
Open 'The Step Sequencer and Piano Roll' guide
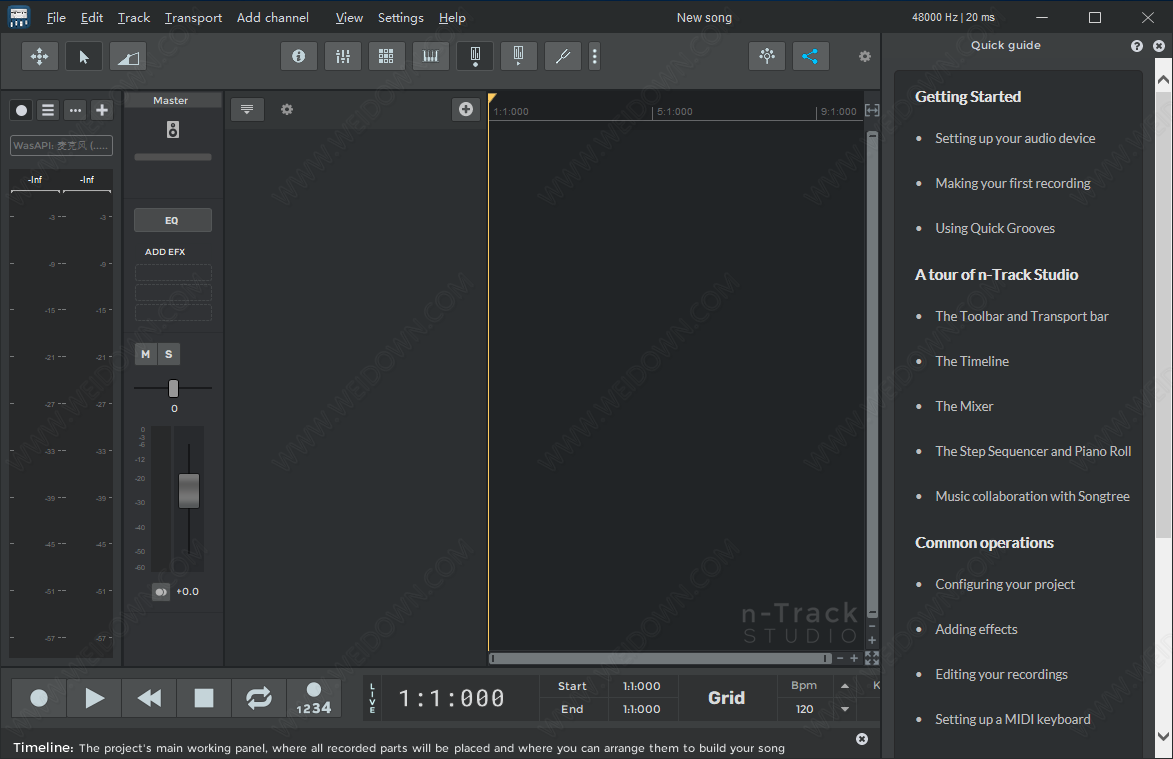point(1033,451)
